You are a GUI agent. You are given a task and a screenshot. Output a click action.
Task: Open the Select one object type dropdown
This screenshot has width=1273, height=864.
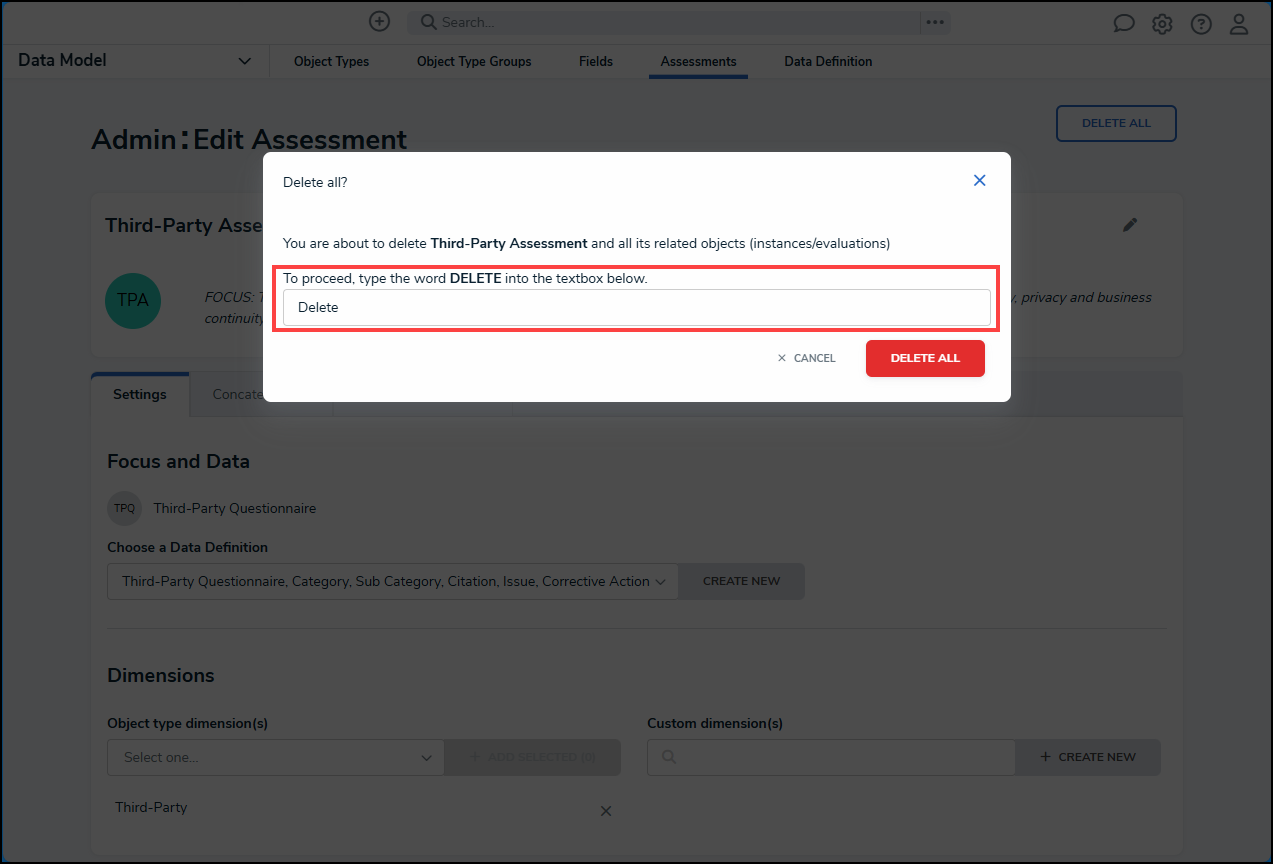coord(276,757)
